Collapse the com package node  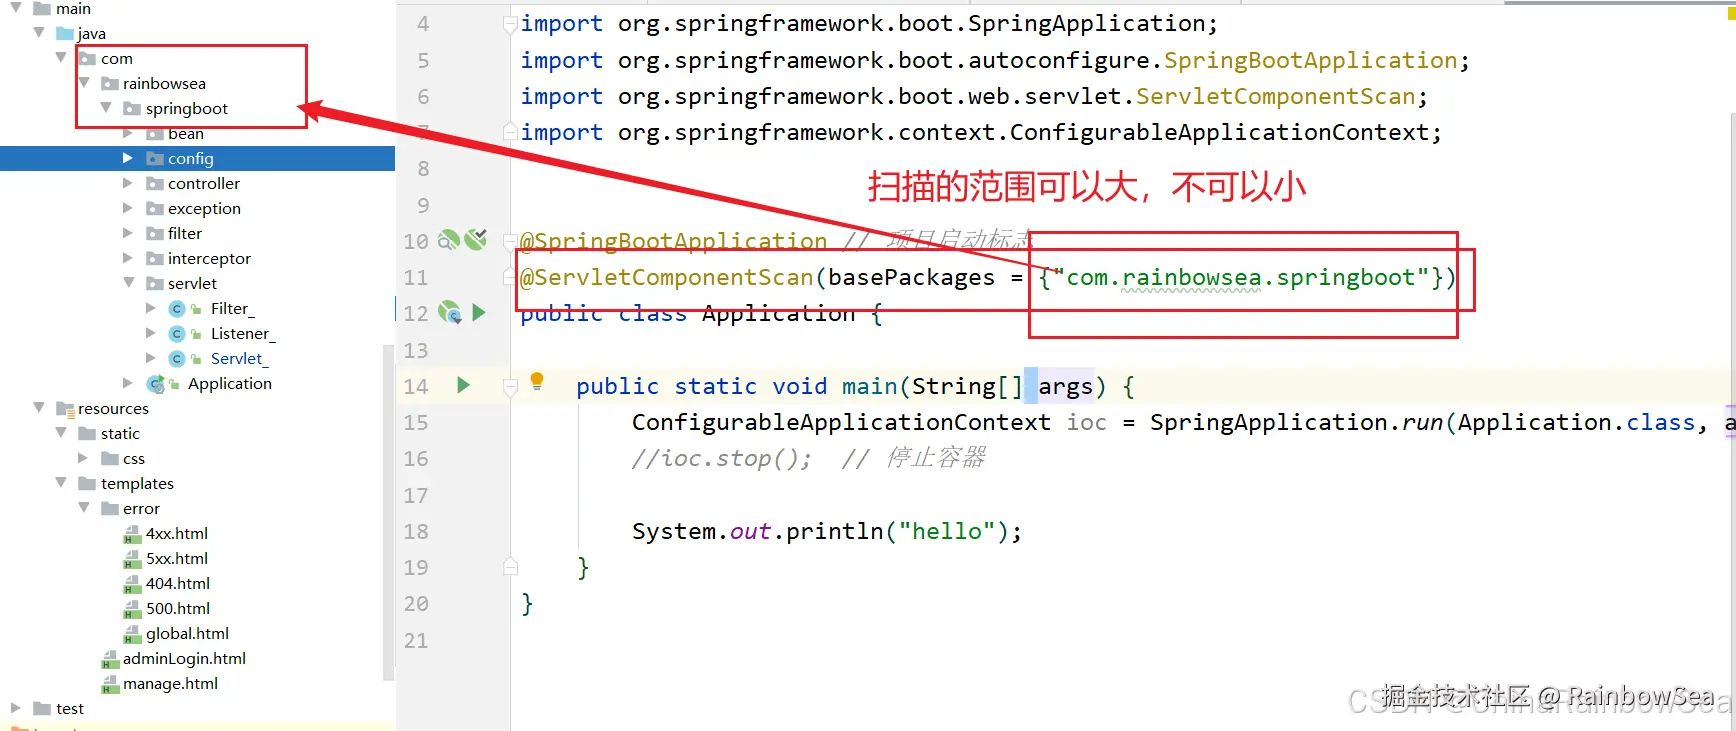(61, 58)
